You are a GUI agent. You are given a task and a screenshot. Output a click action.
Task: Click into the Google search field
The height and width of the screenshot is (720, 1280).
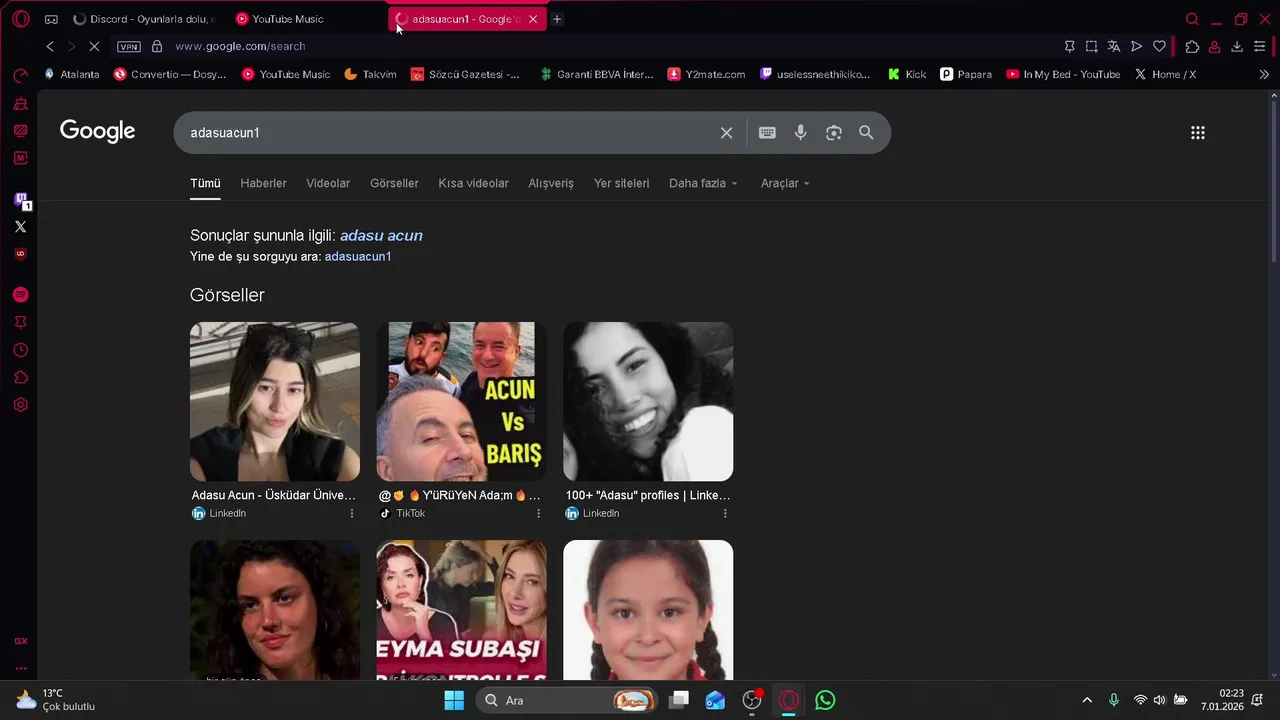[450, 133]
